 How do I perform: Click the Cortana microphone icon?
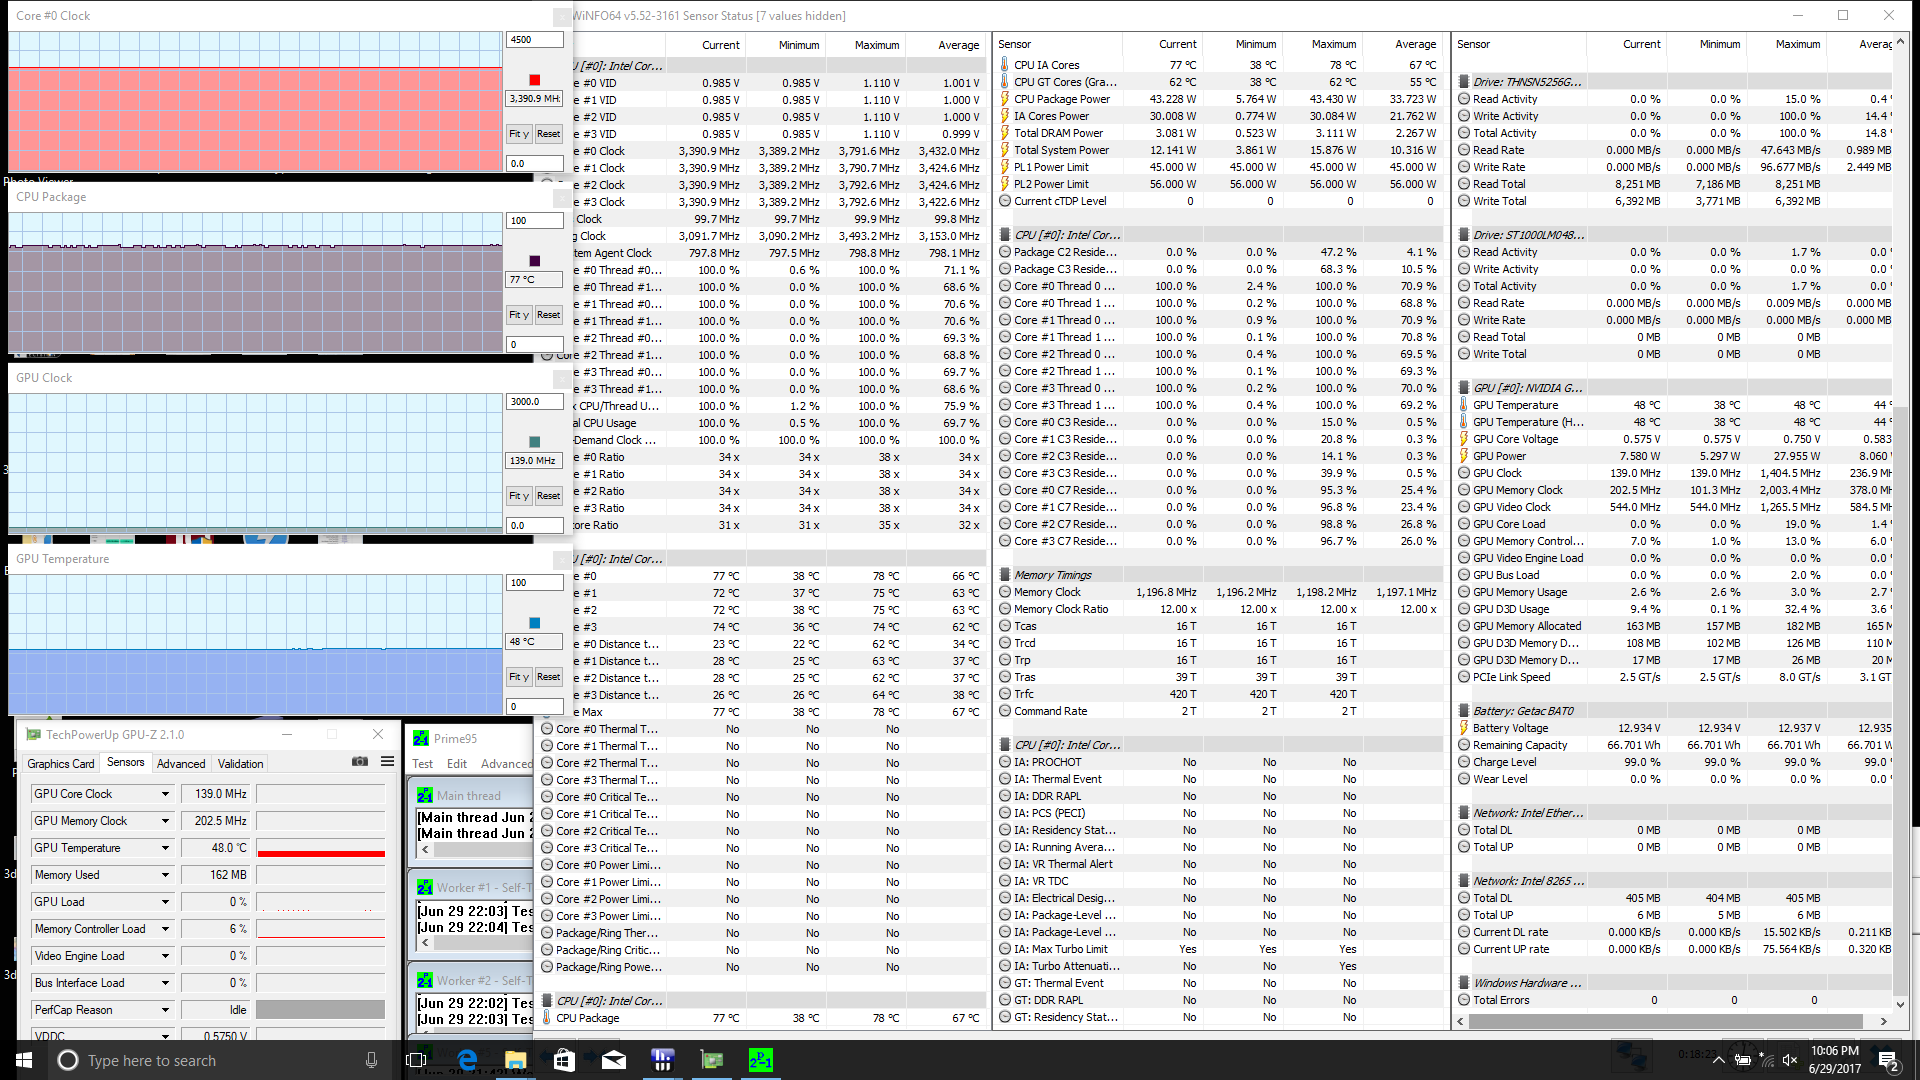371,1060
